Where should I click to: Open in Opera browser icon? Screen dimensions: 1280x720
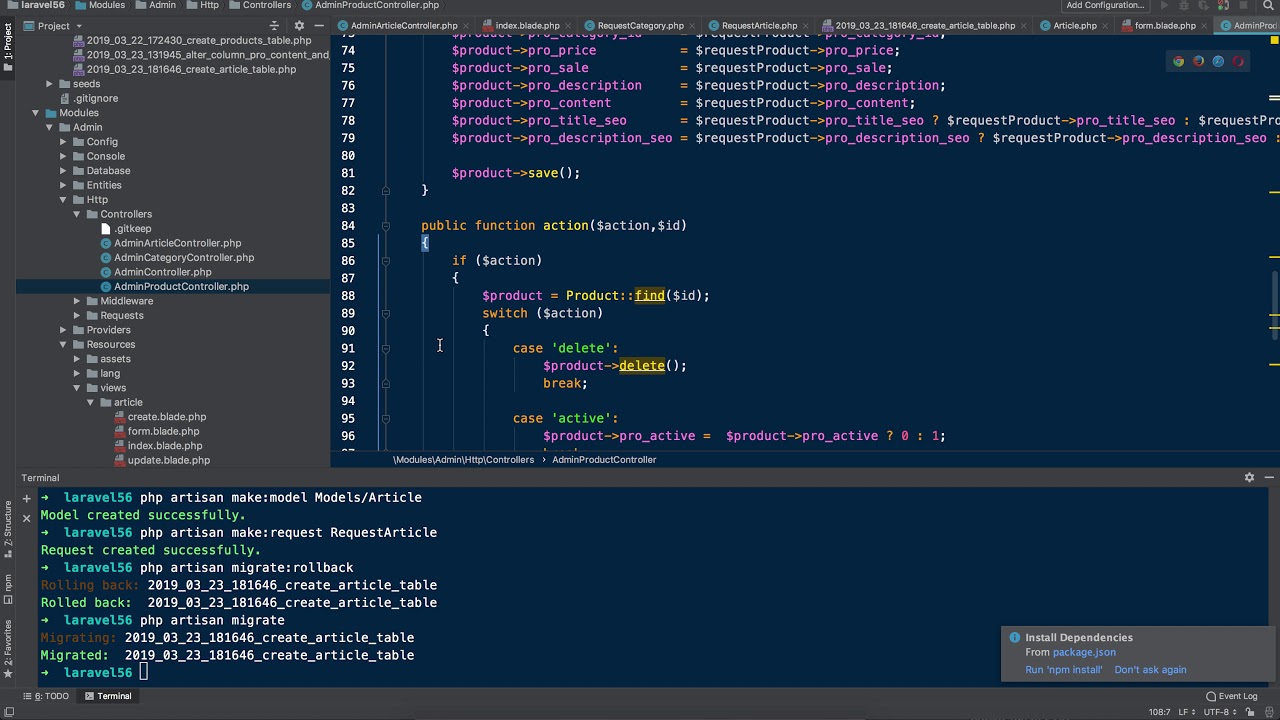[x=1238, y=62]
